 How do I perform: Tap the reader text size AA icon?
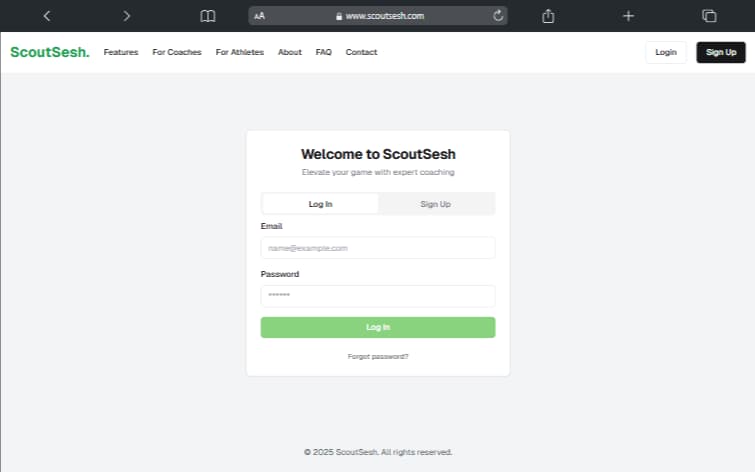(x=260, y=16)
